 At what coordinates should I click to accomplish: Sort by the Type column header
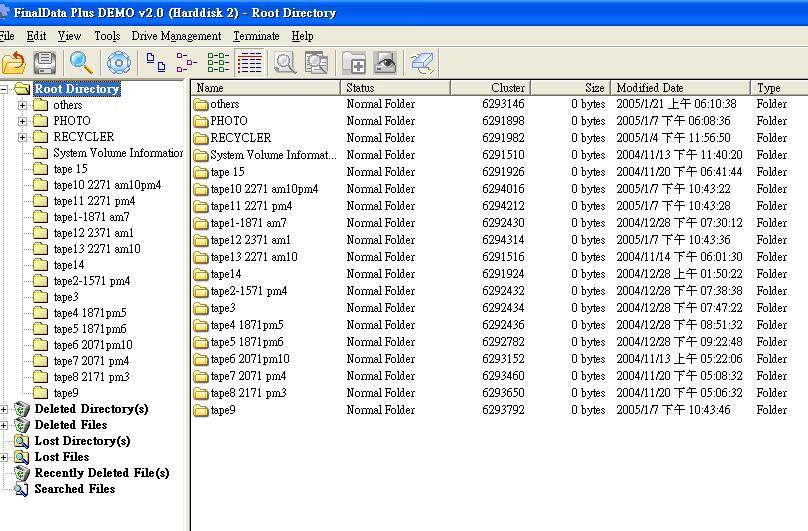[x=779, y=88]
